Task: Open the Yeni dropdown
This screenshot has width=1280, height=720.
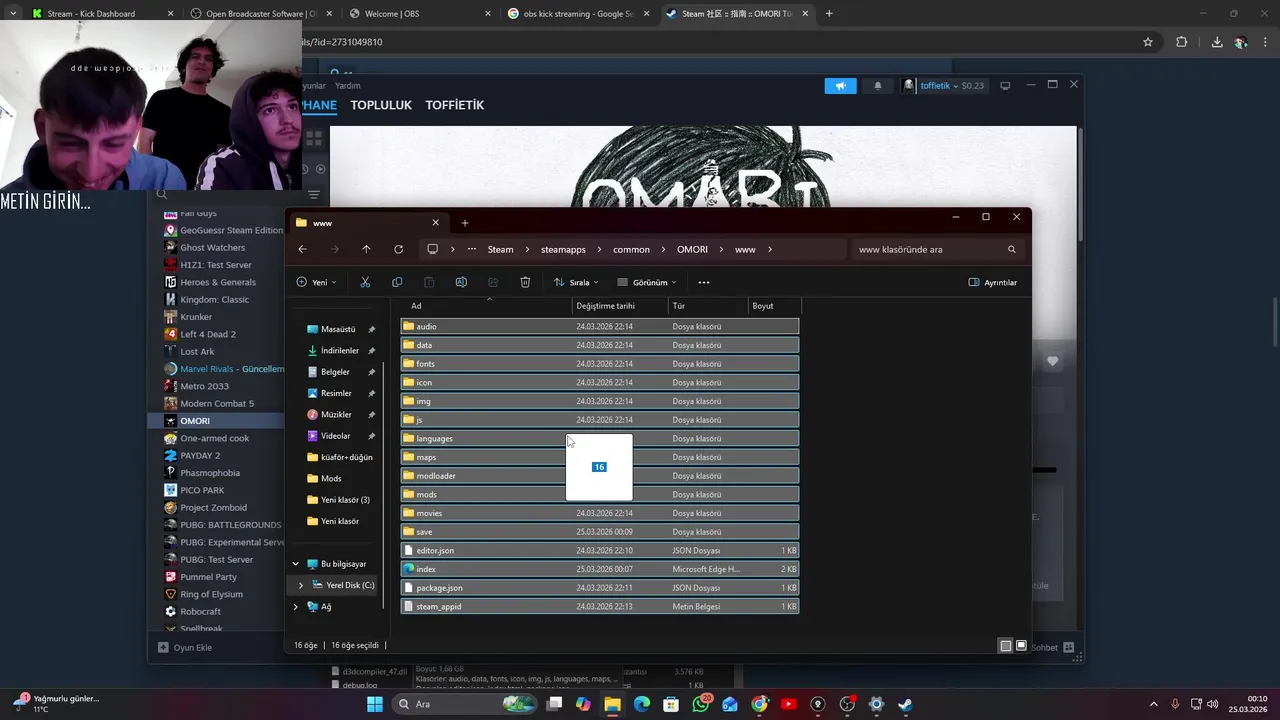Action: [x=317, y=282]
